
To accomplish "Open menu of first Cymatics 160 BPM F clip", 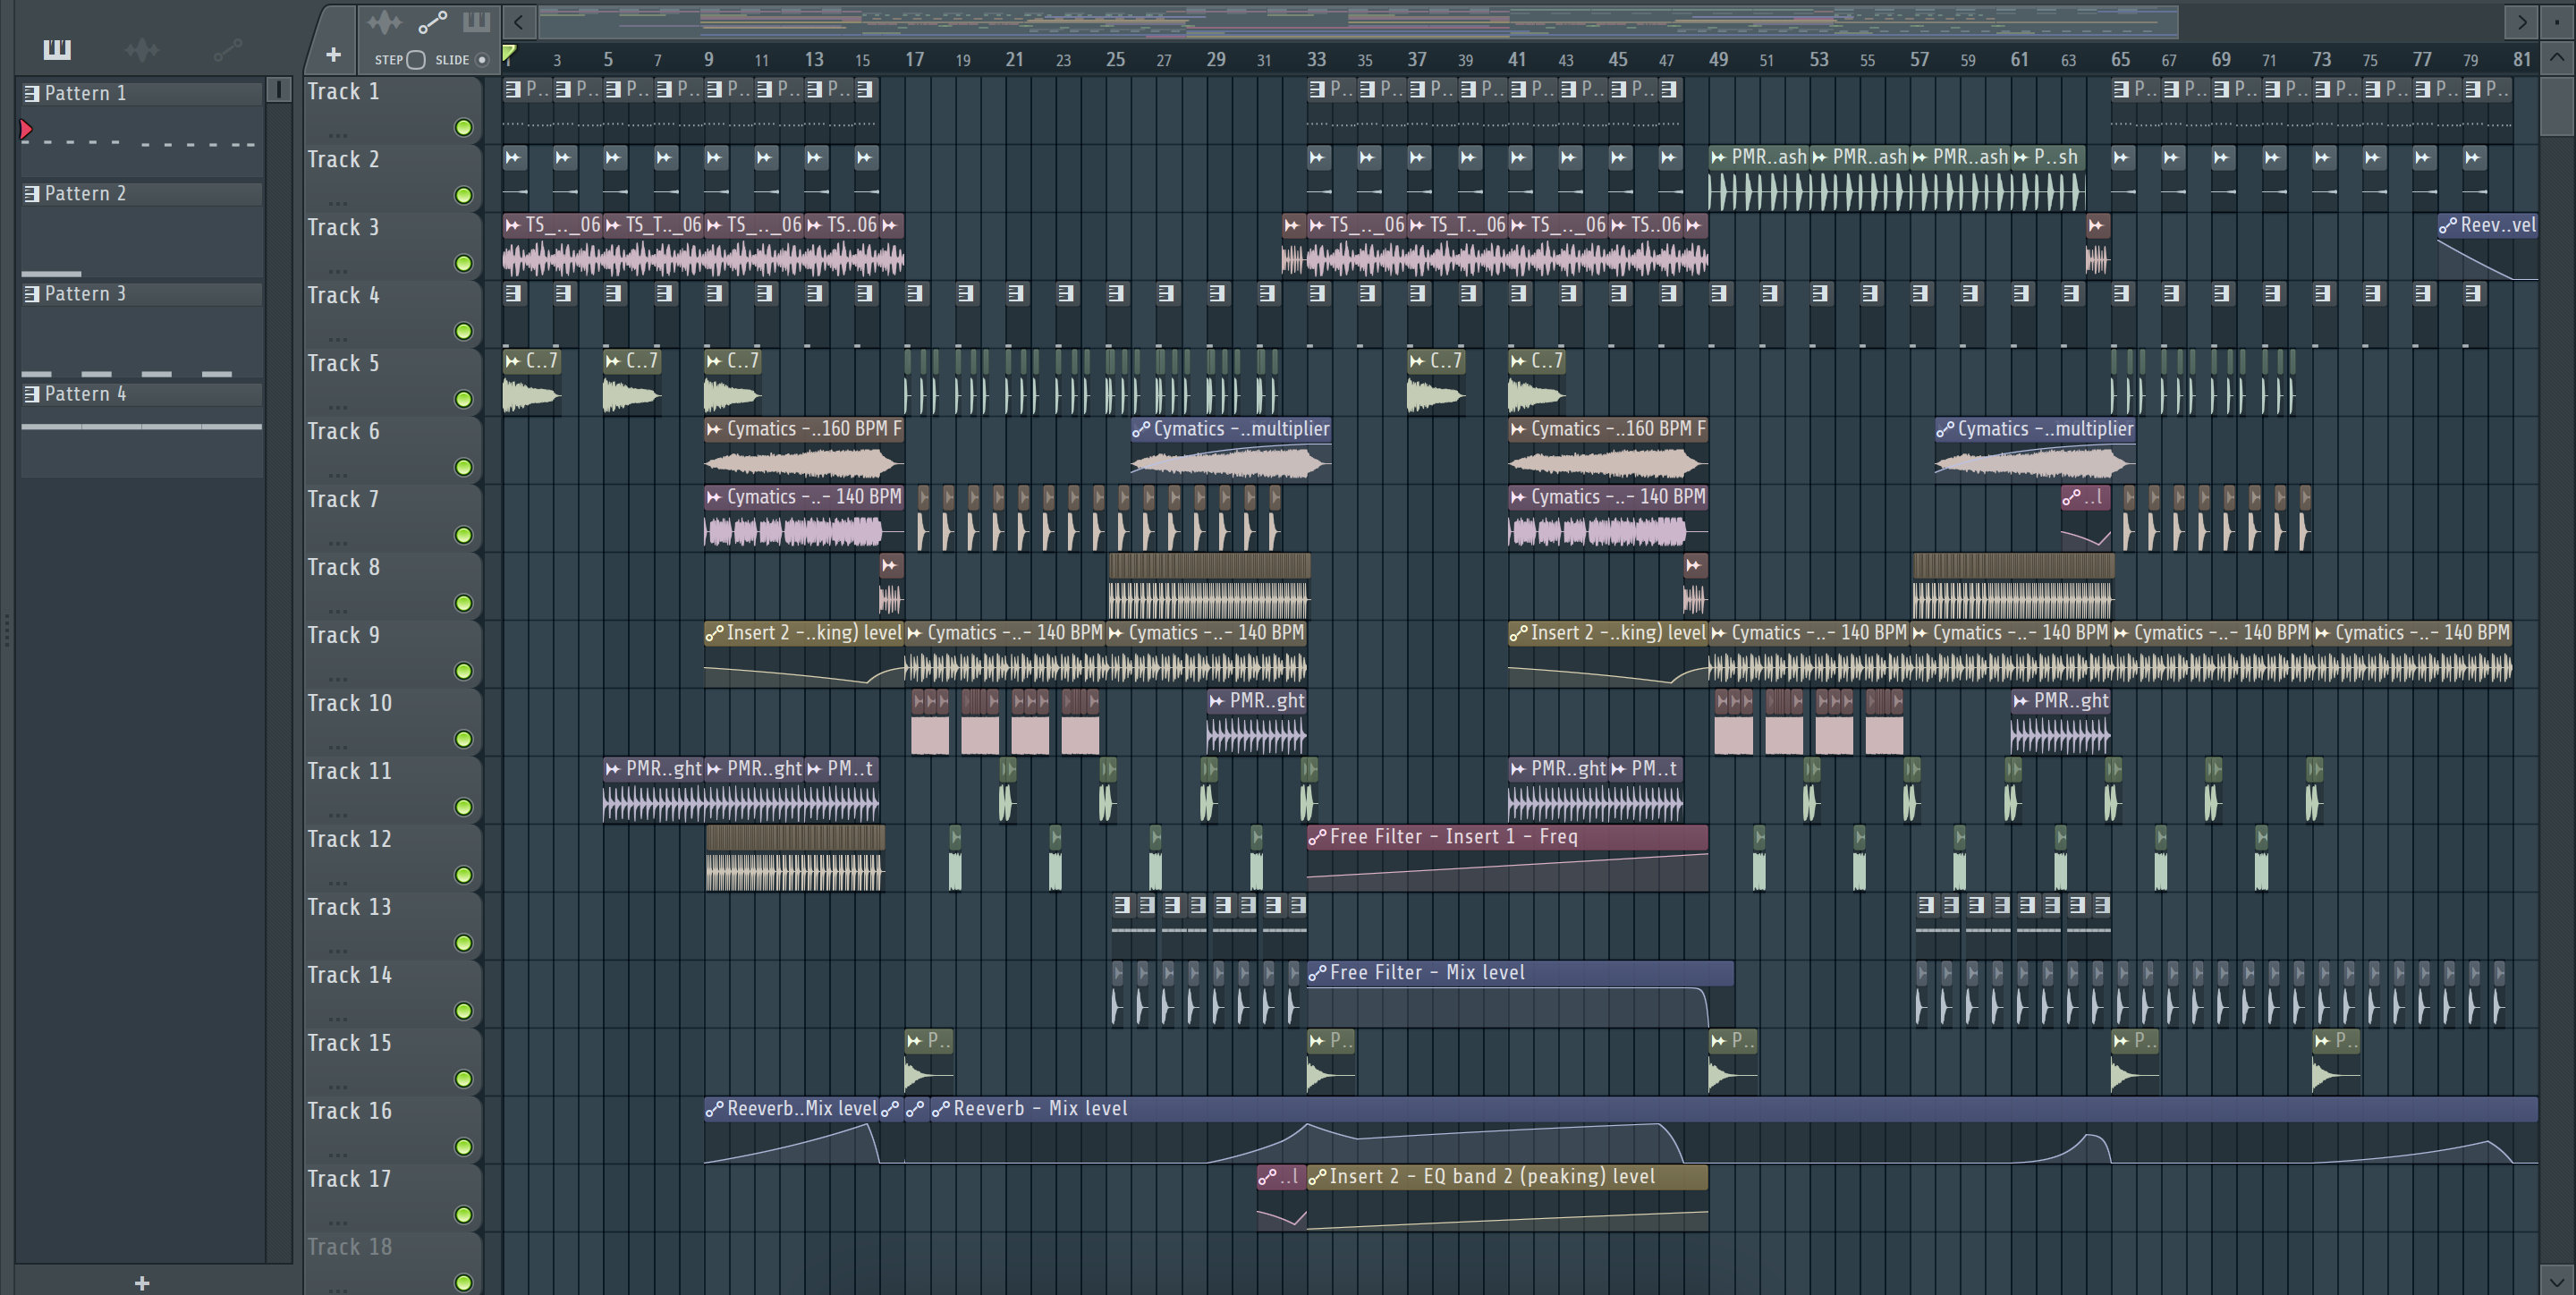I will 714,429.
